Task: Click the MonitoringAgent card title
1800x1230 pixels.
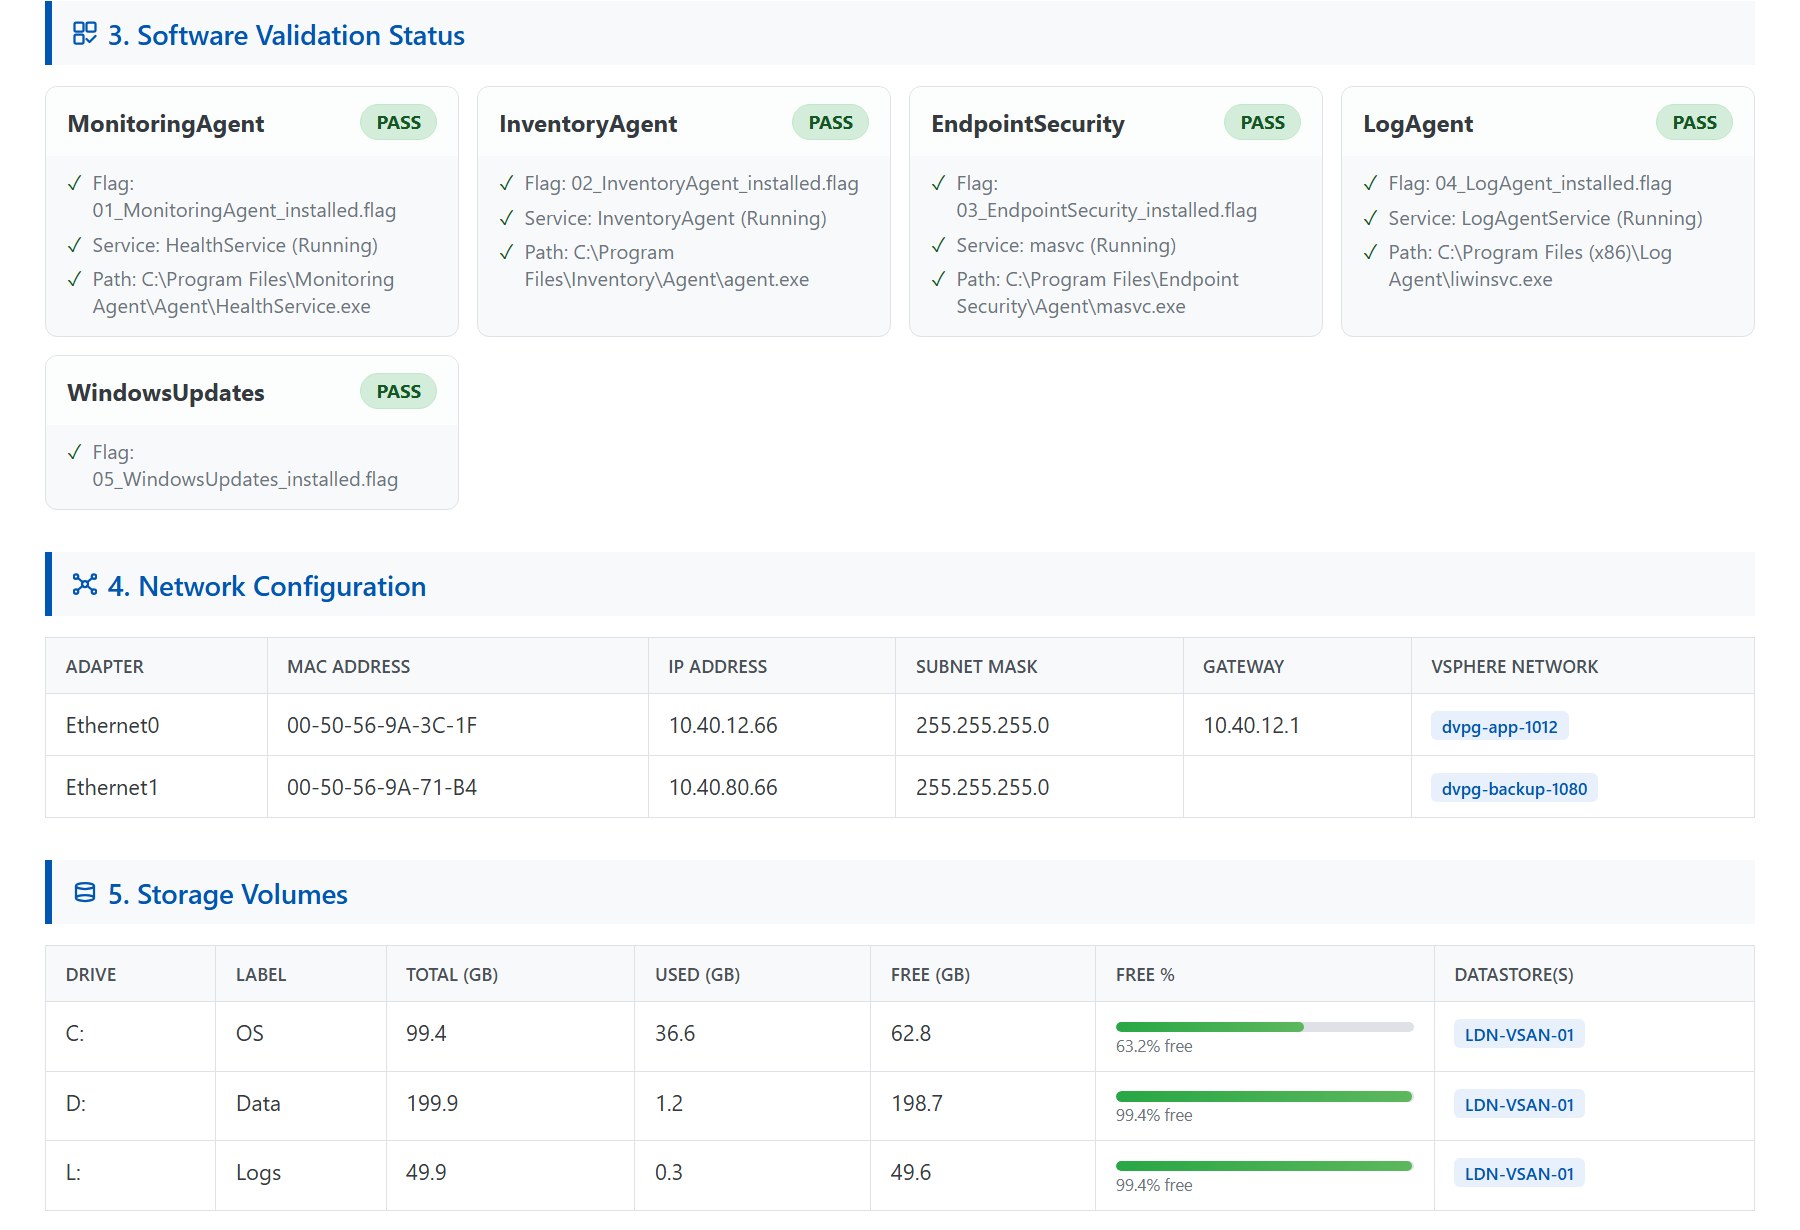Action: coord(166,124)
